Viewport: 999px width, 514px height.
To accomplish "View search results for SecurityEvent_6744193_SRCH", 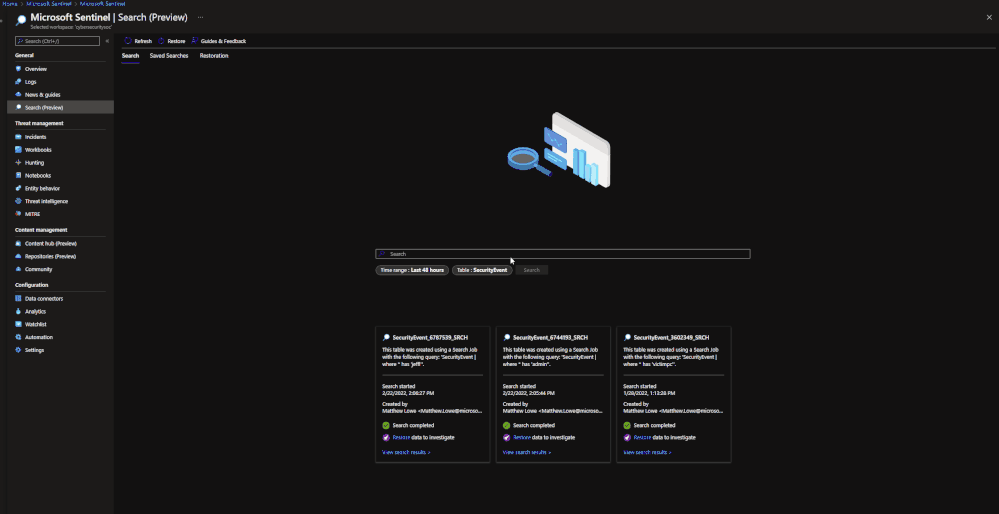I will (527, 452).
